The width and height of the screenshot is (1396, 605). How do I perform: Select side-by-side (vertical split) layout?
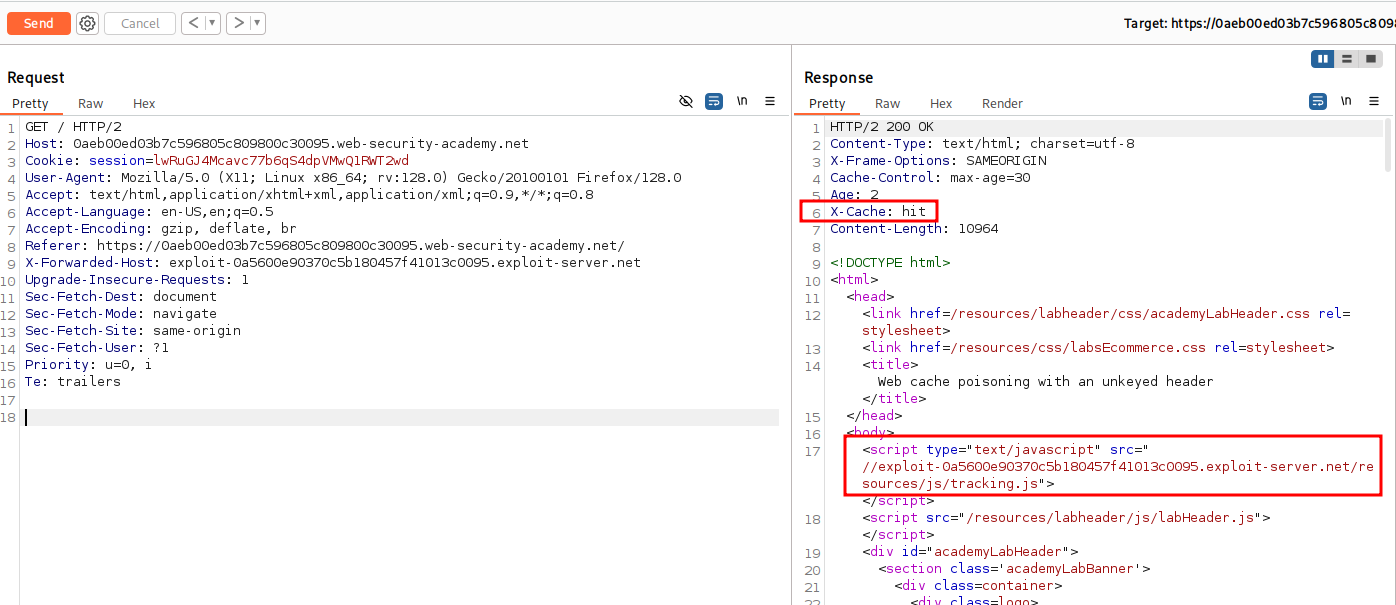(1323, 59)
